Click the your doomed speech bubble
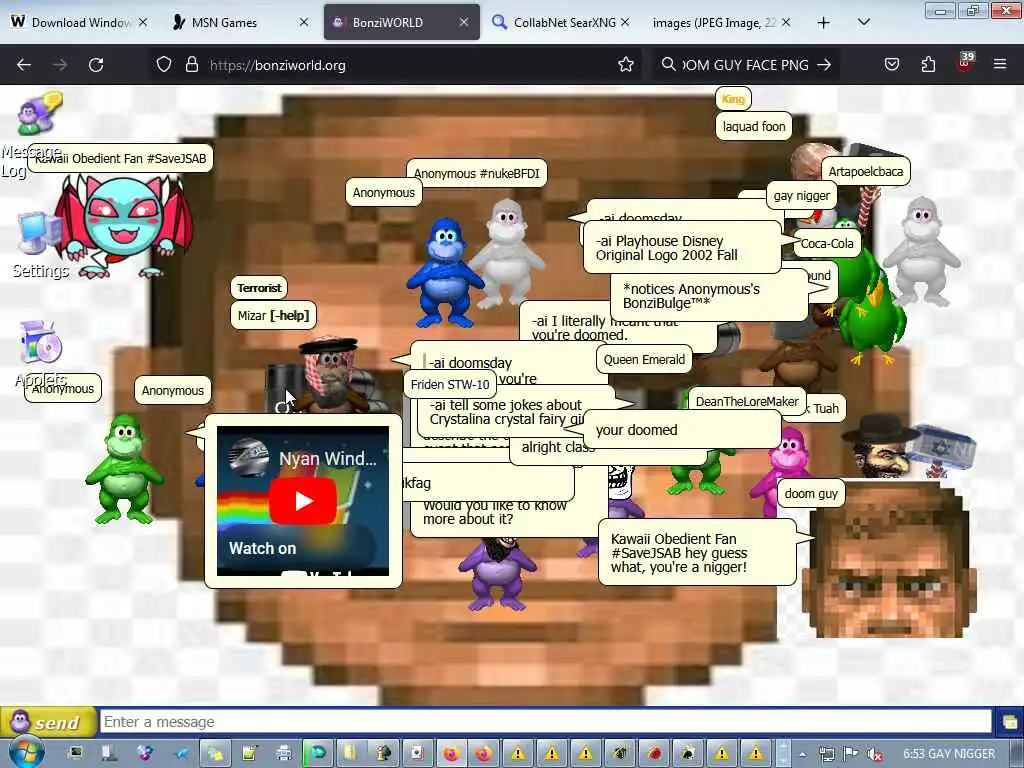Screen dimensions: 1024x768 coord(682,430)
